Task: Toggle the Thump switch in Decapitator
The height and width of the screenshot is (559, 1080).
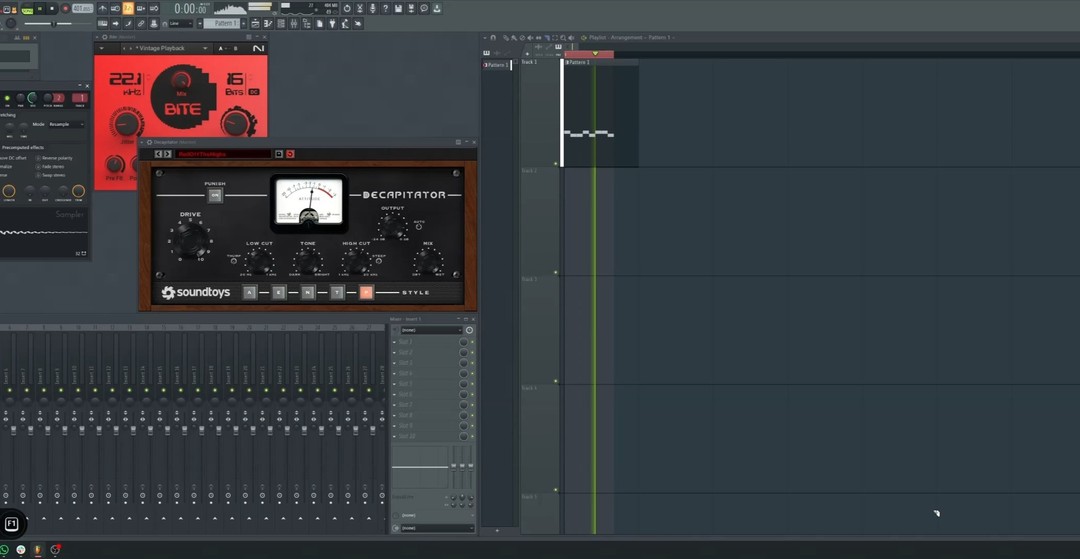Action: (234, 262)
